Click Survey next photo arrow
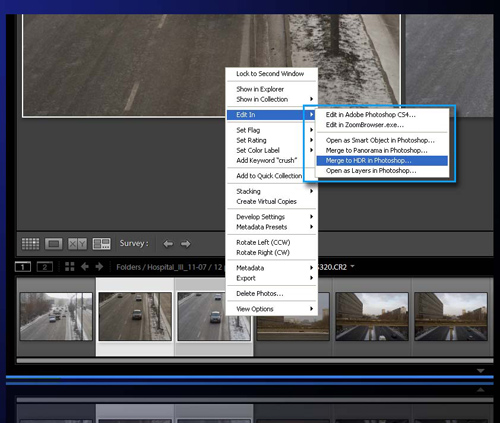Image resolution: width=500 pixels, height=423 pixels. coord(186,244)
